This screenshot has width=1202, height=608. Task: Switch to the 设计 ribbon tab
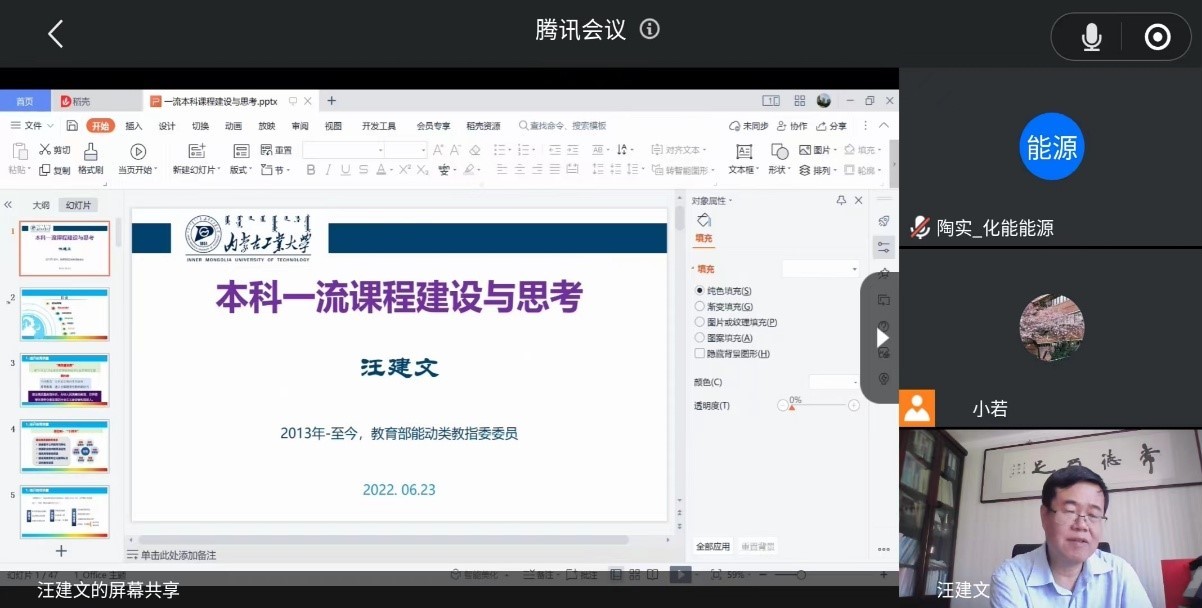167,126
